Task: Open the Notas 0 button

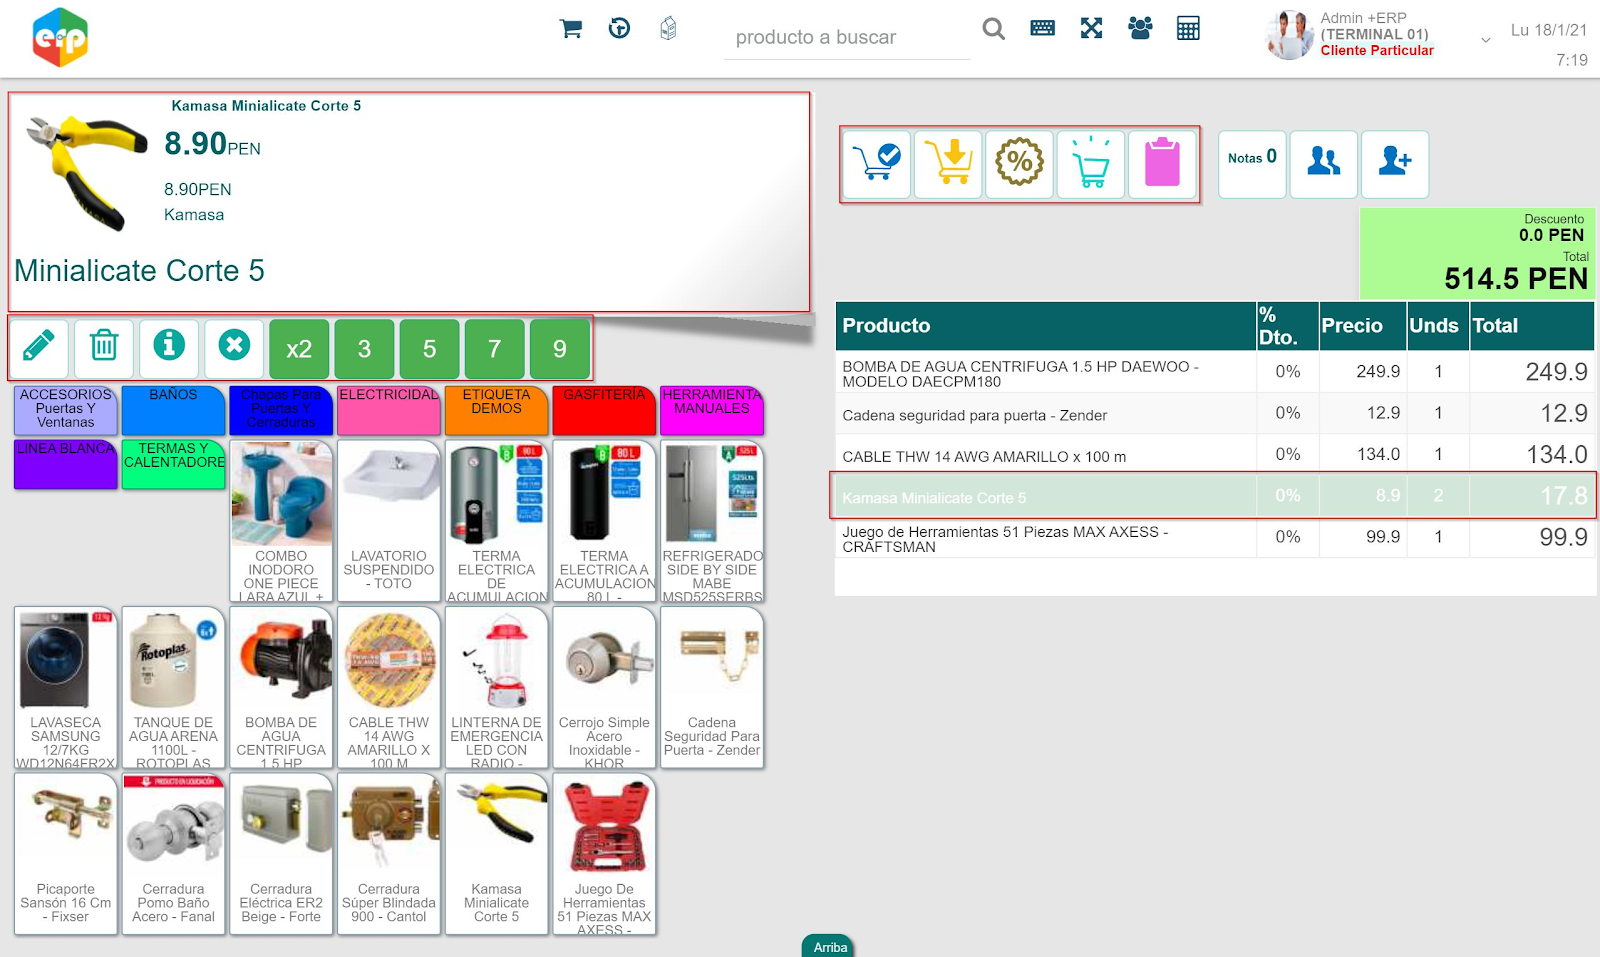Action: 1252,164
